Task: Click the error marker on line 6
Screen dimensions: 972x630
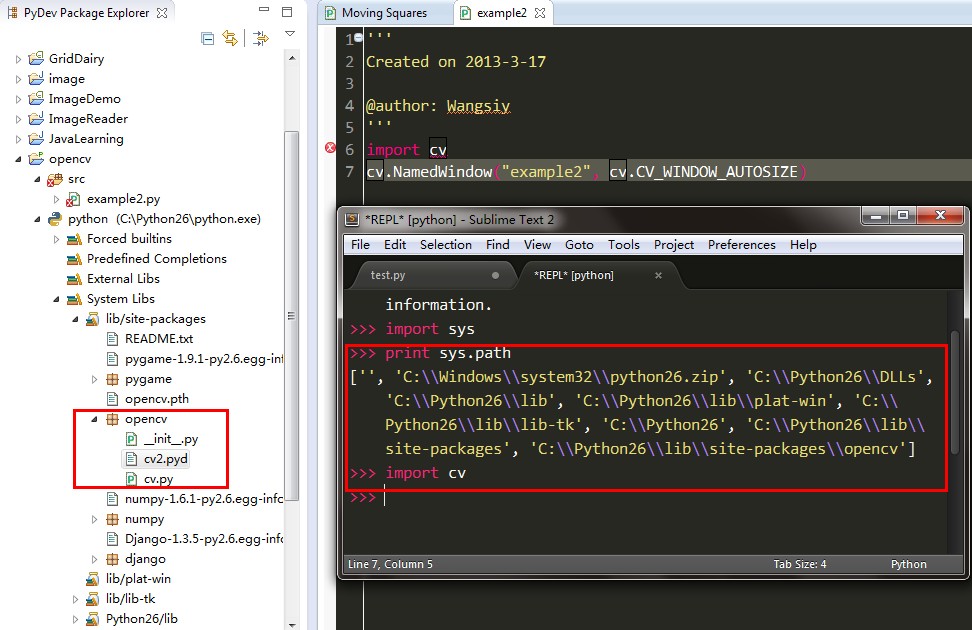Action: (330, 146)
